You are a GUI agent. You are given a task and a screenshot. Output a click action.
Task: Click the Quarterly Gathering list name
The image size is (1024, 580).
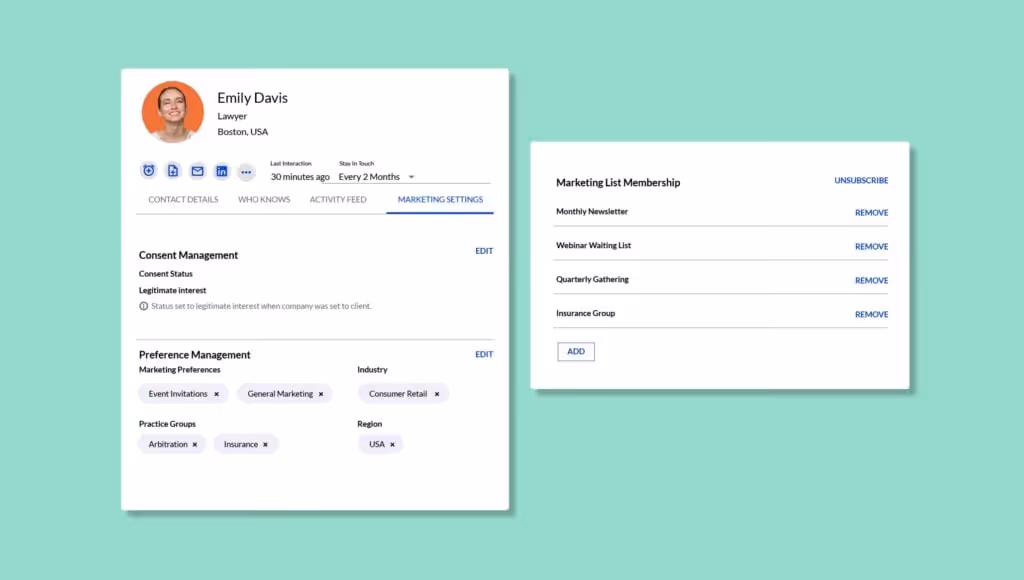click(x=592, y=280)
